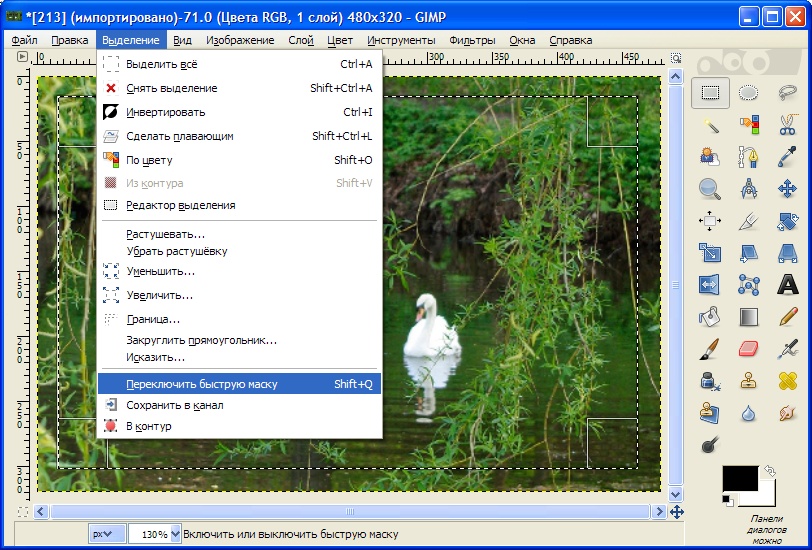Activate the Text tool
The width and height of the screenshot is (812, 550).
tap(787, 285)
